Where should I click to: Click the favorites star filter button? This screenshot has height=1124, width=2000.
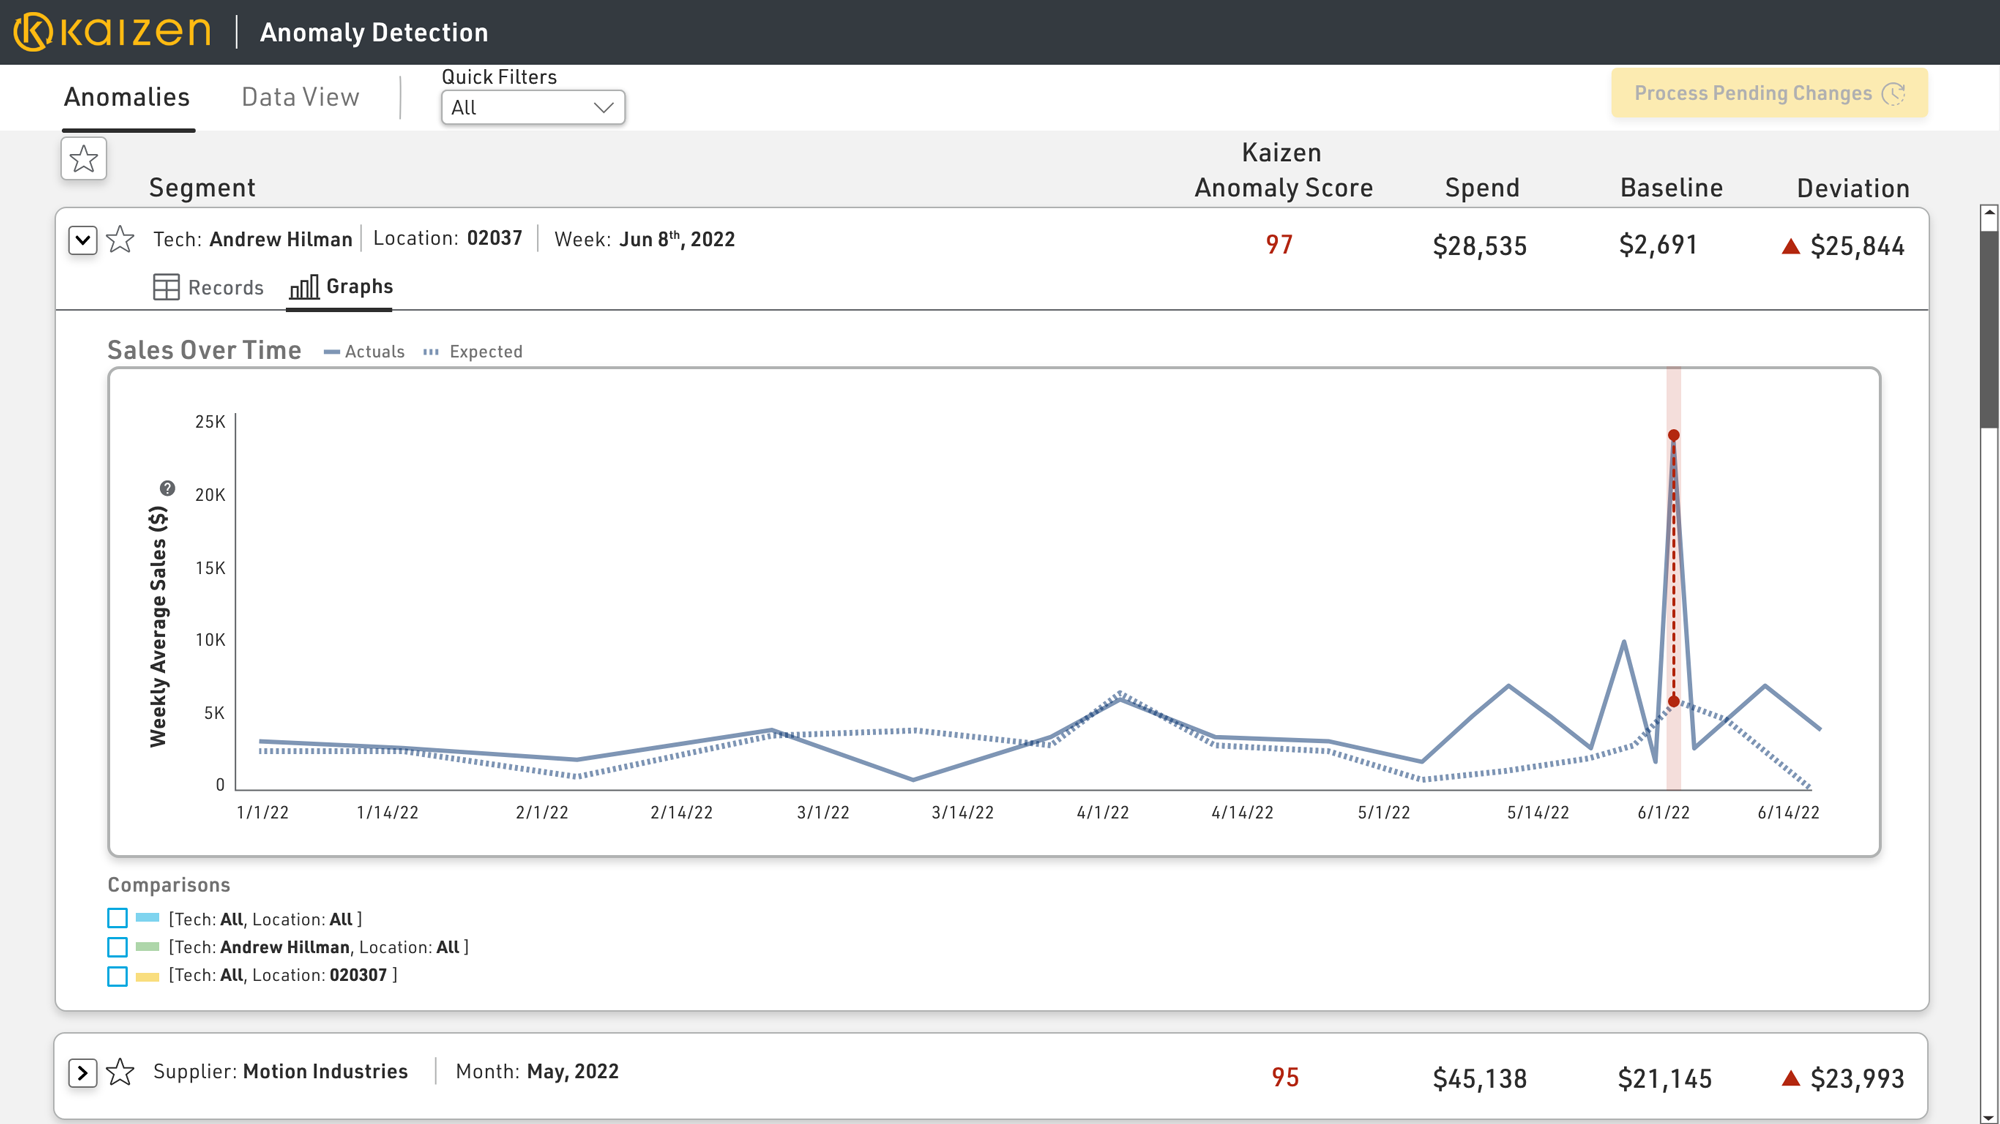tap(84, 159)
